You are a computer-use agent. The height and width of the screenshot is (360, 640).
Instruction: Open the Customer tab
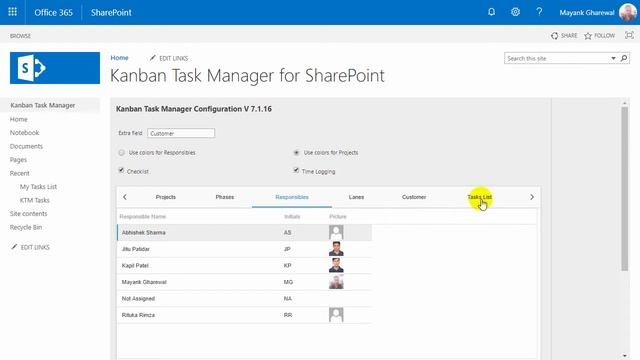pos(414,197)
